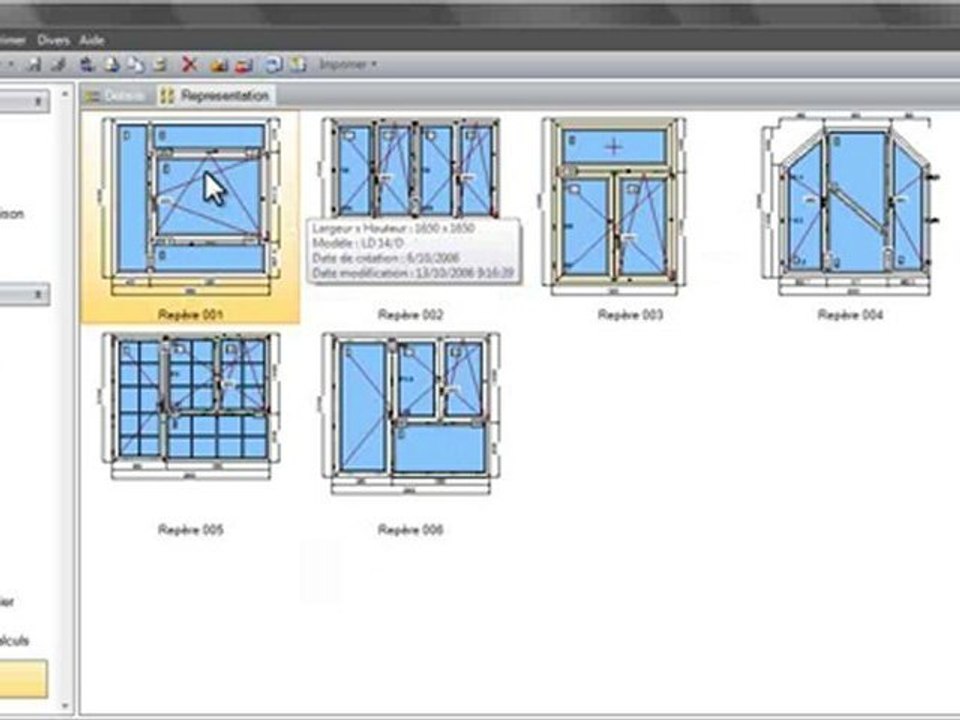Click the Representation tab grid icon
Image resolution: width=960 pixels, height=720 pixels.
(x=167, y=96)
